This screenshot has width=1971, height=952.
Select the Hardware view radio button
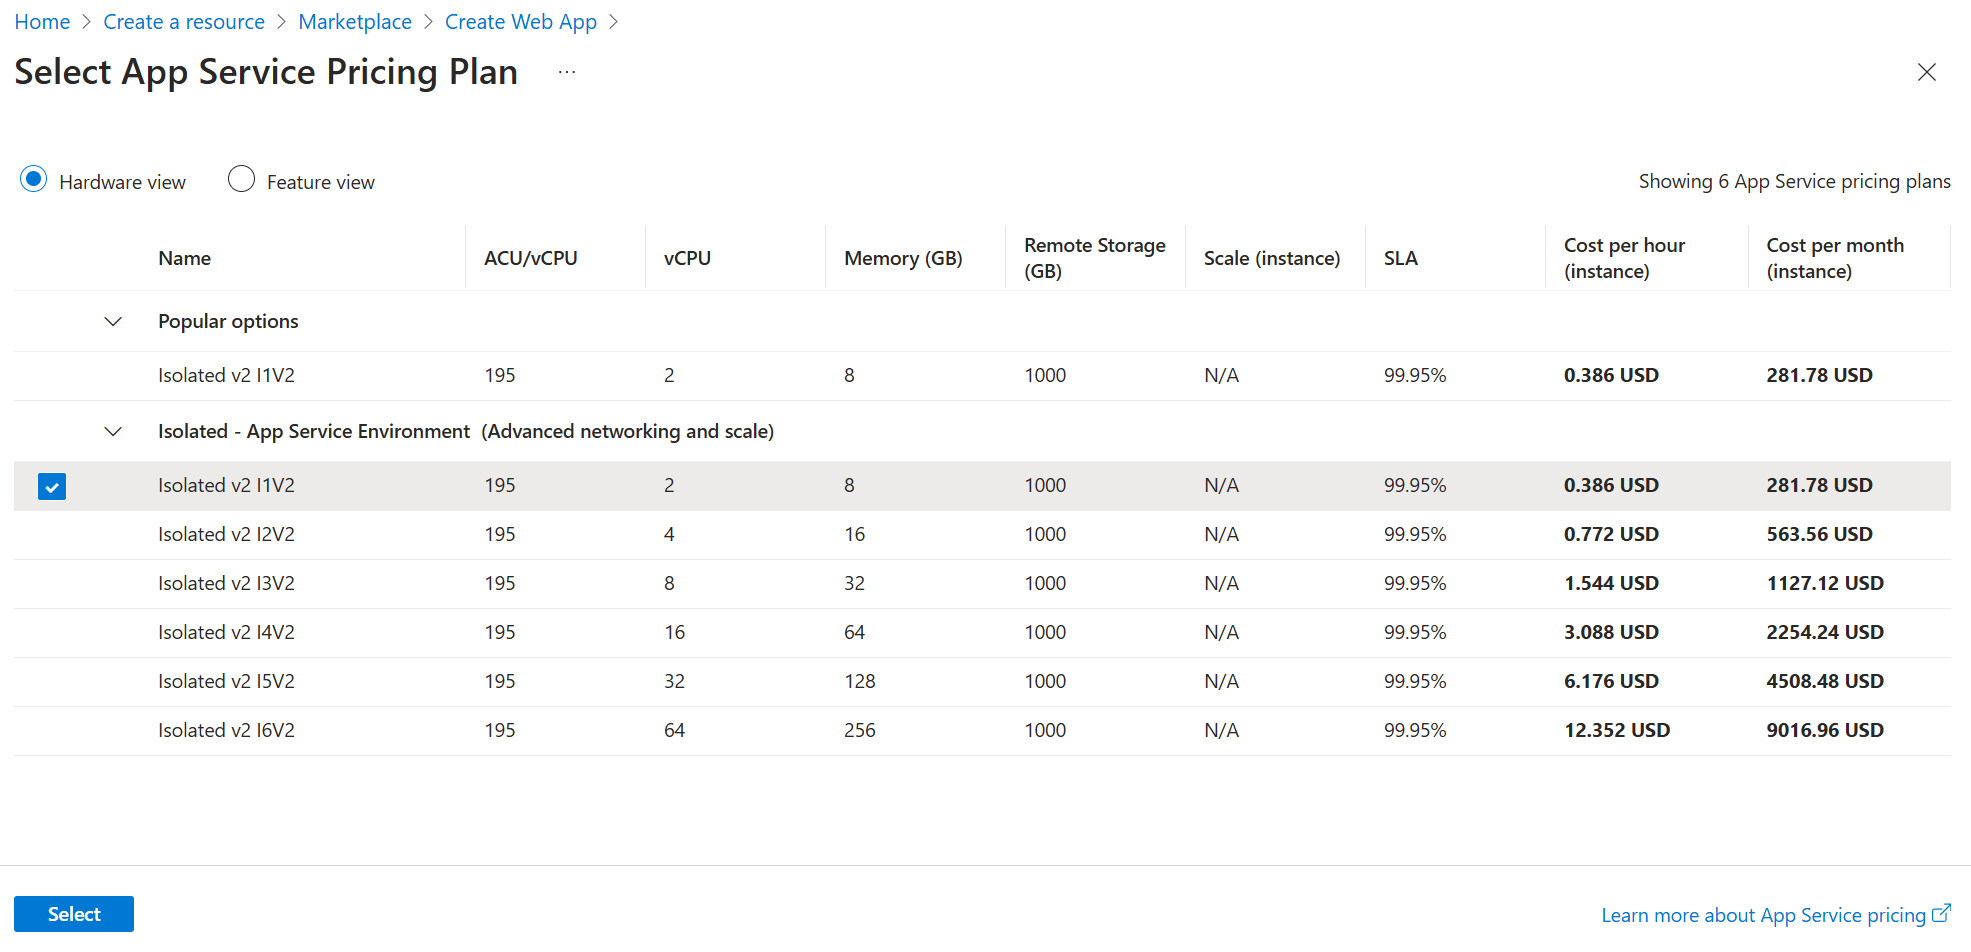(x=33, y=179)
